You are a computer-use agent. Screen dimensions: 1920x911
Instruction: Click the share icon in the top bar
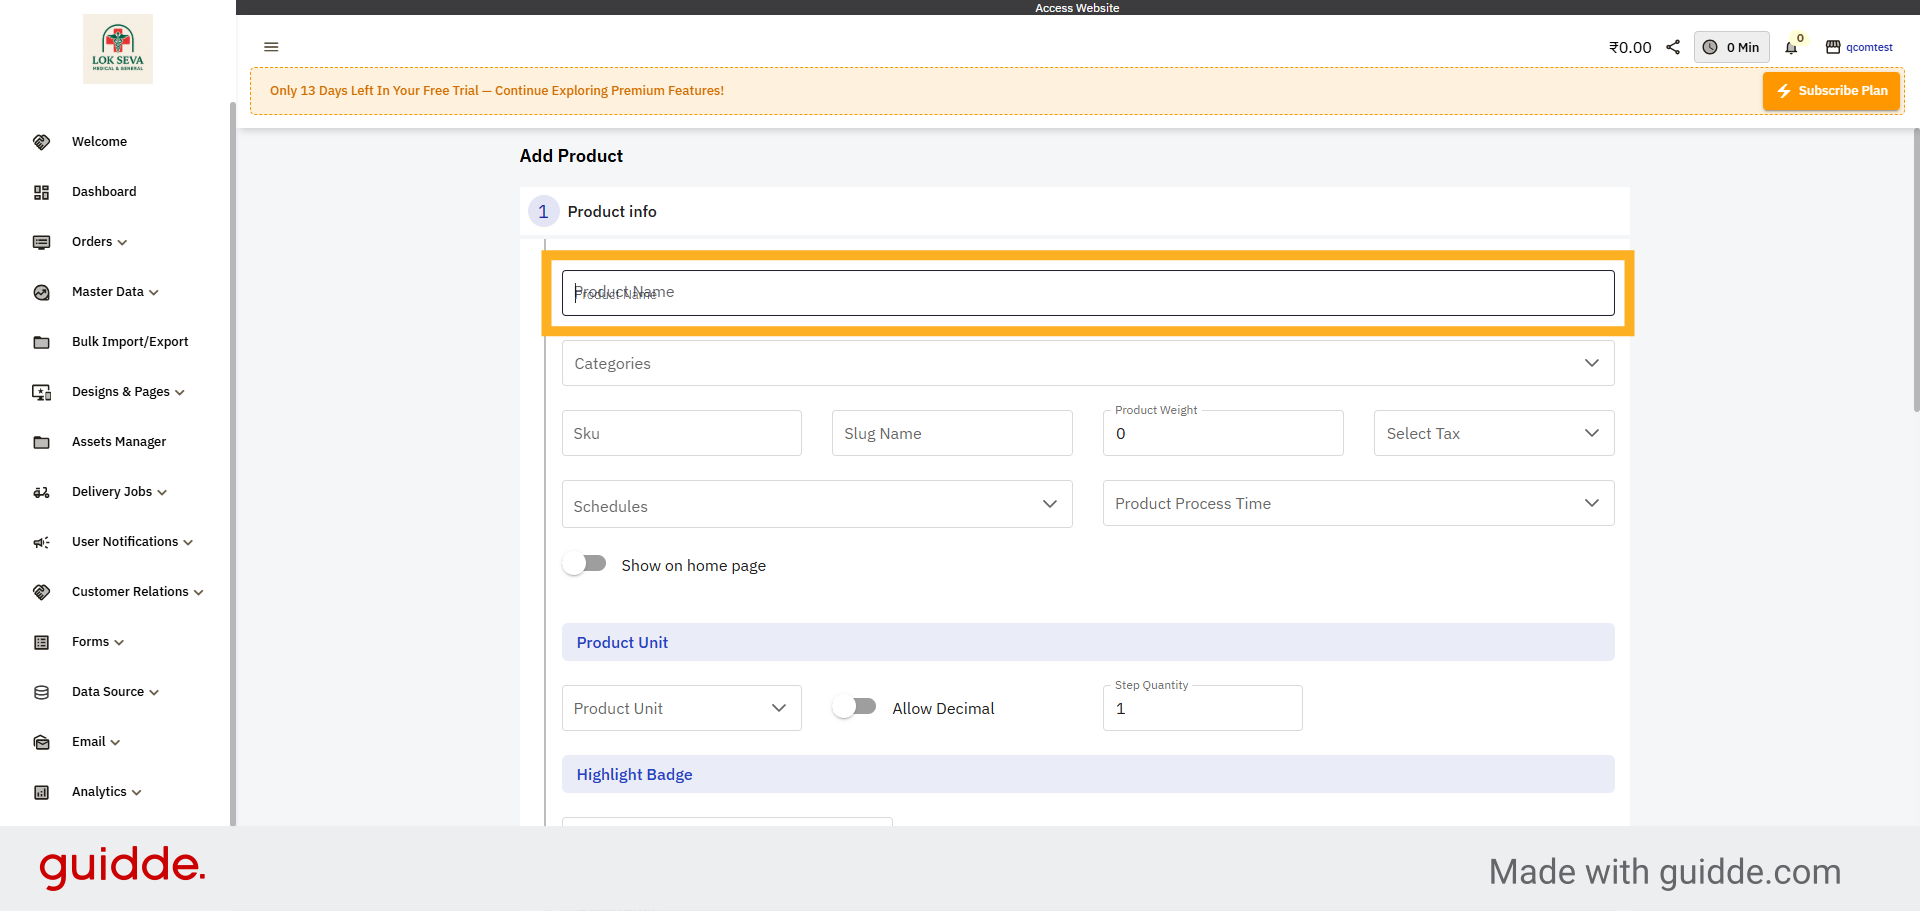coord(1674,47)
